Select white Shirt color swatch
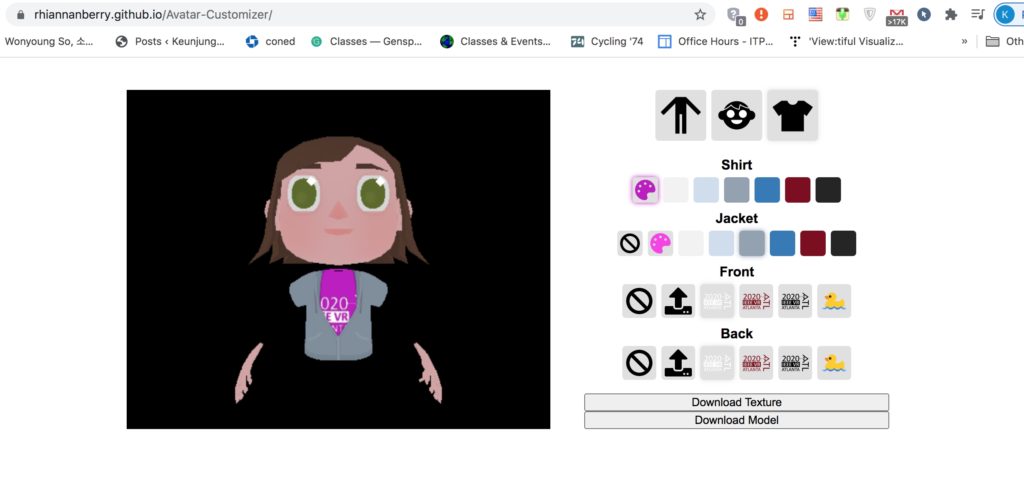The image size is (1024, 485). (676, 190)
